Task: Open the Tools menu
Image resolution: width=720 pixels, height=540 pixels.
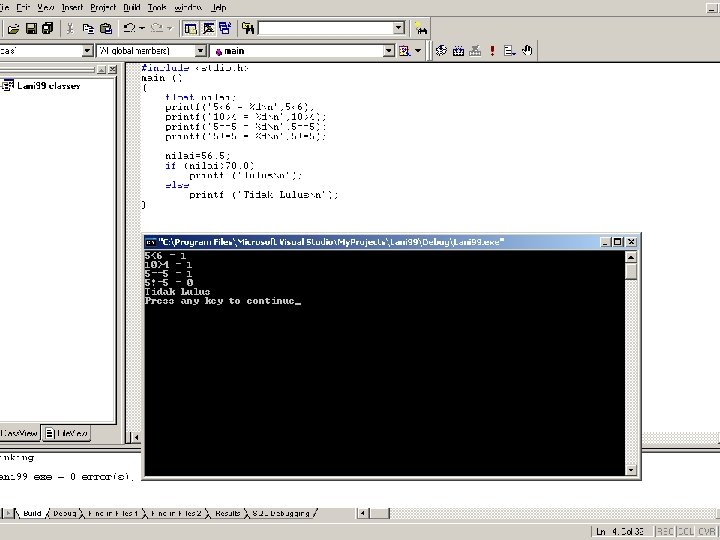Action: tap(157, 7)
